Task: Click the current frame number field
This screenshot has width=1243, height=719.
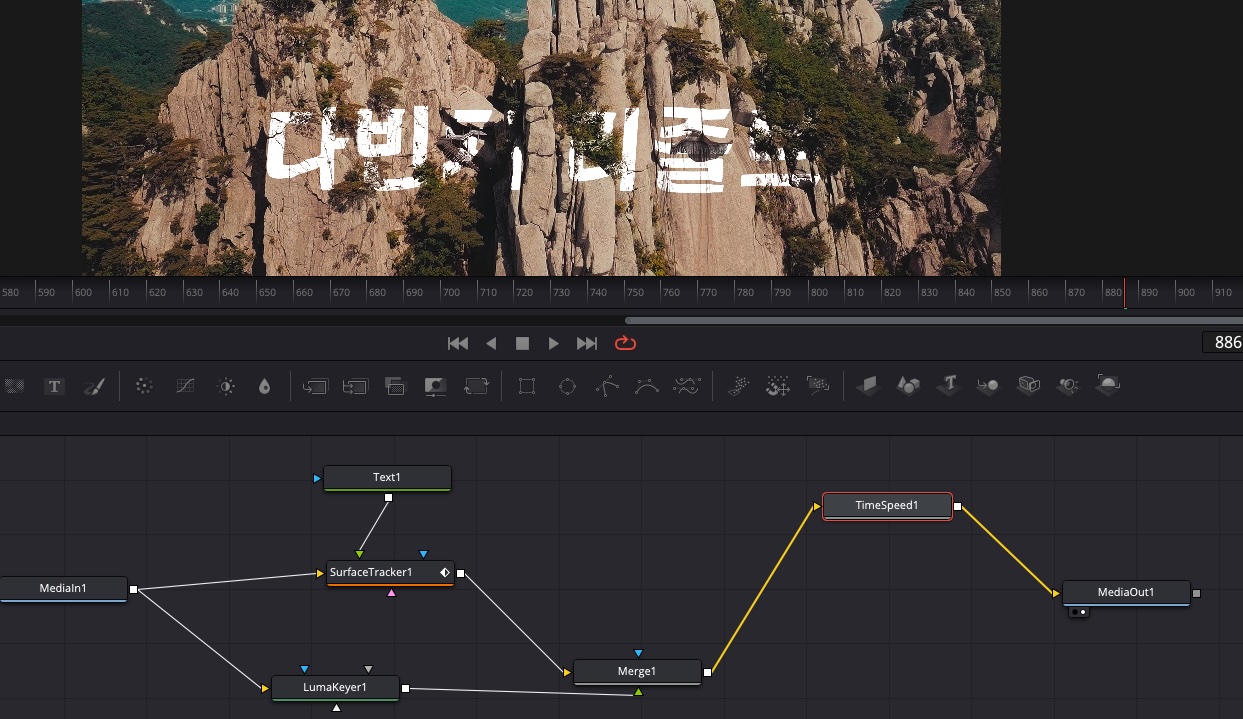Action: [1224, 343]
